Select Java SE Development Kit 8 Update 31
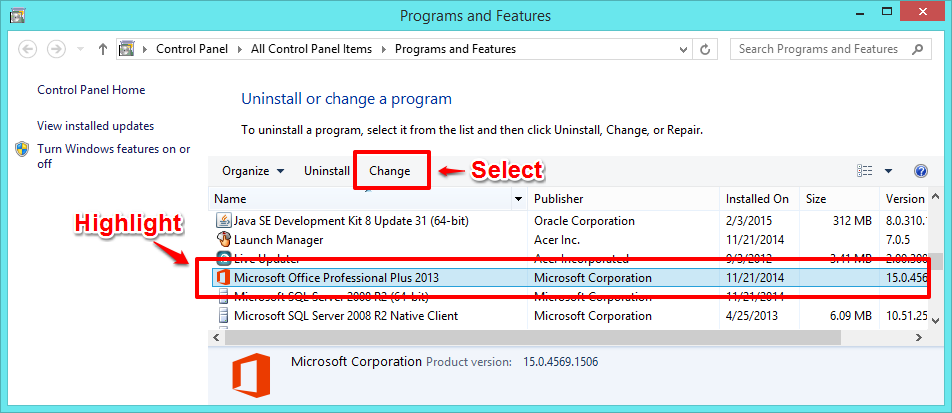 (351, 221)
